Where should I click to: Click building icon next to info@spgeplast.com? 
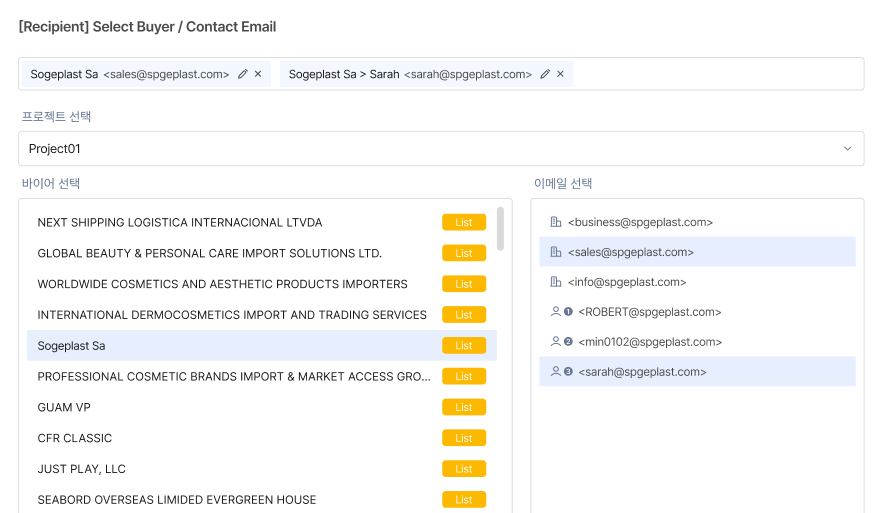[x=556, y=282]
